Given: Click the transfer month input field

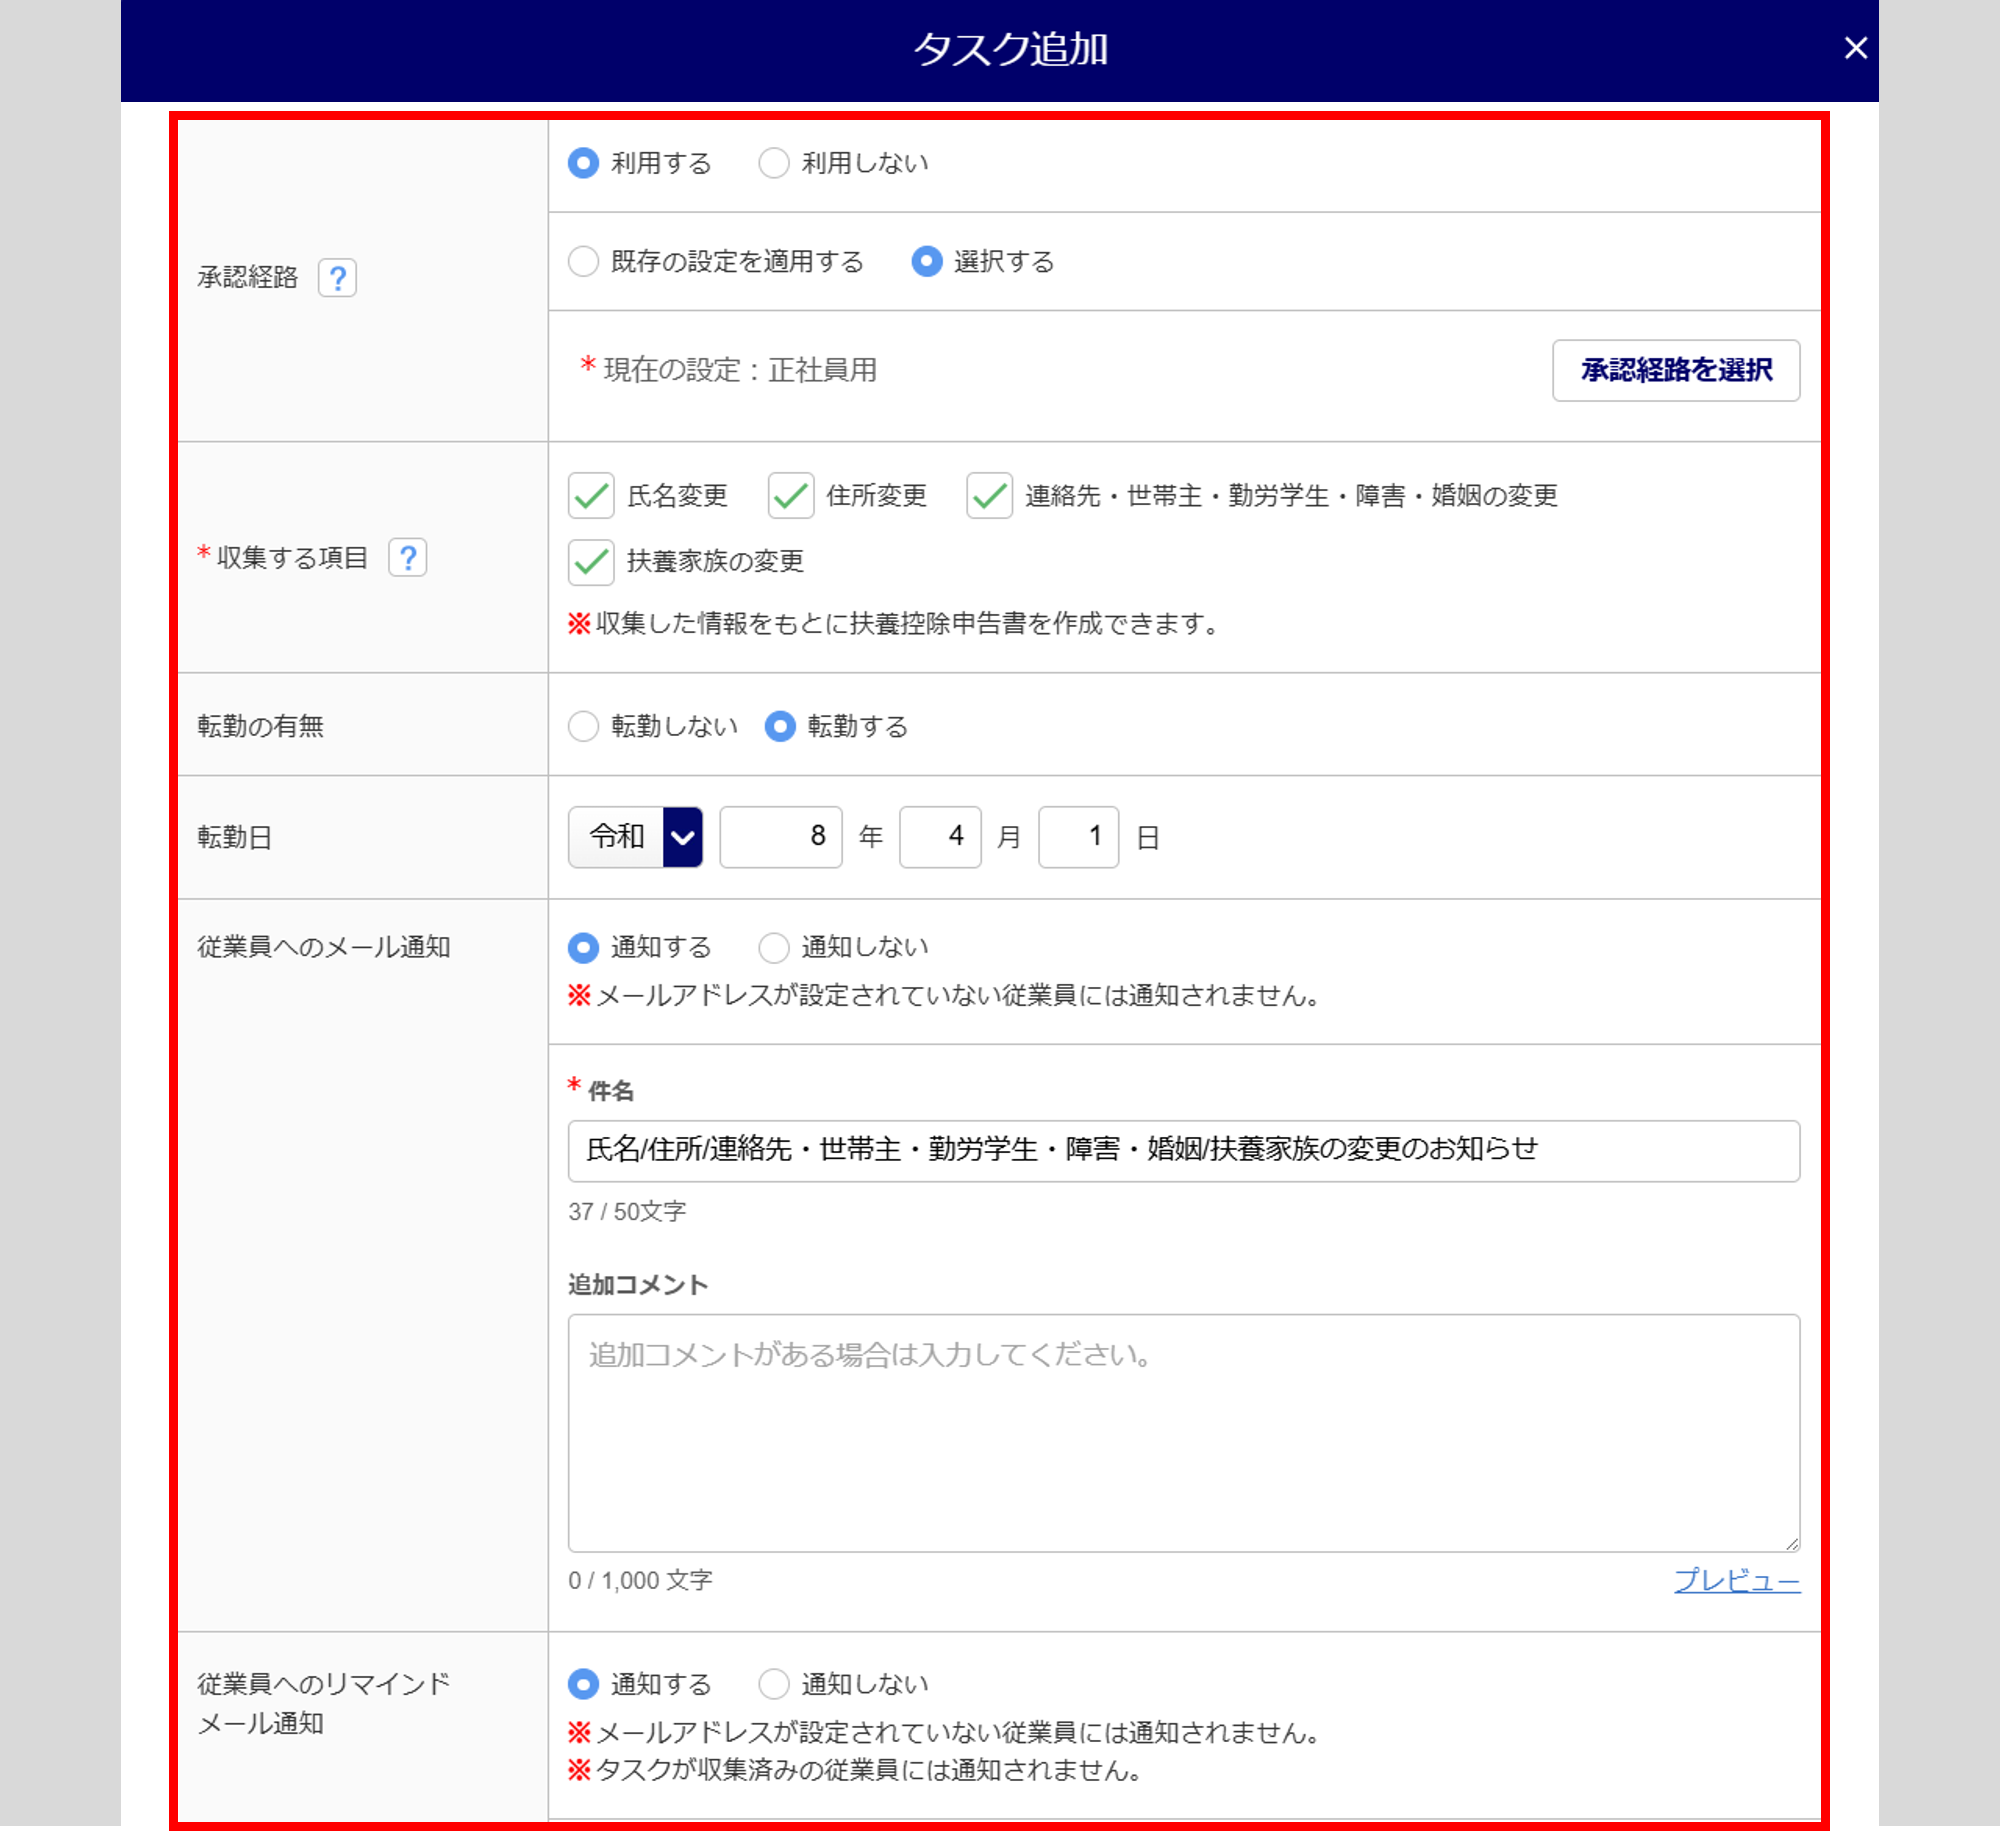Looking at the screenshot, I should click(939, 837).
